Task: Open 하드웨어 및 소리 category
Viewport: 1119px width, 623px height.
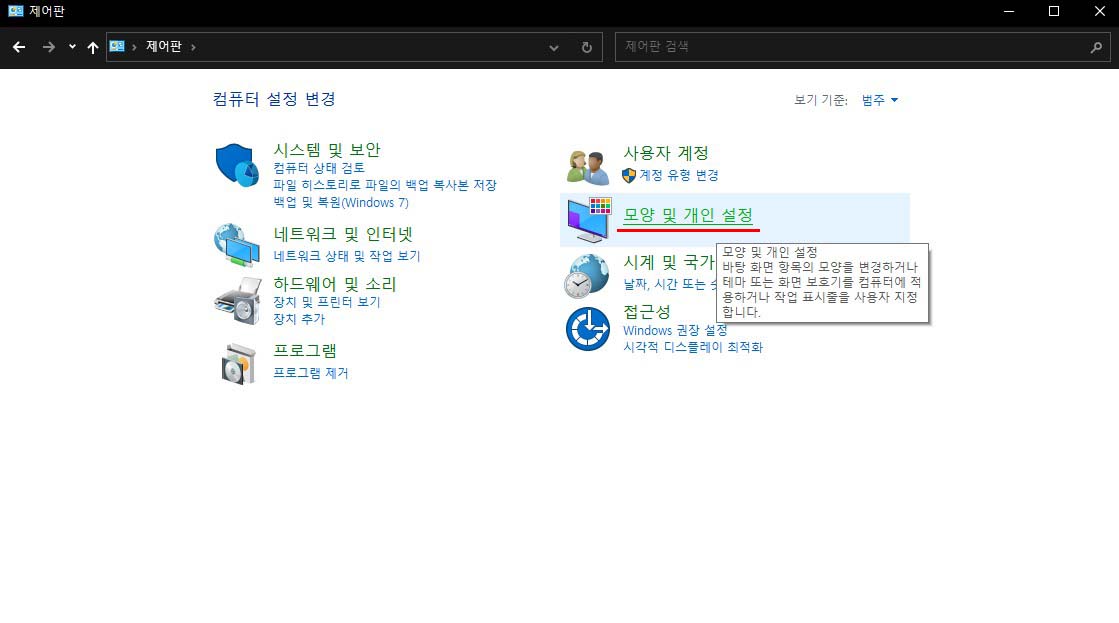Action: click(335, 284)
